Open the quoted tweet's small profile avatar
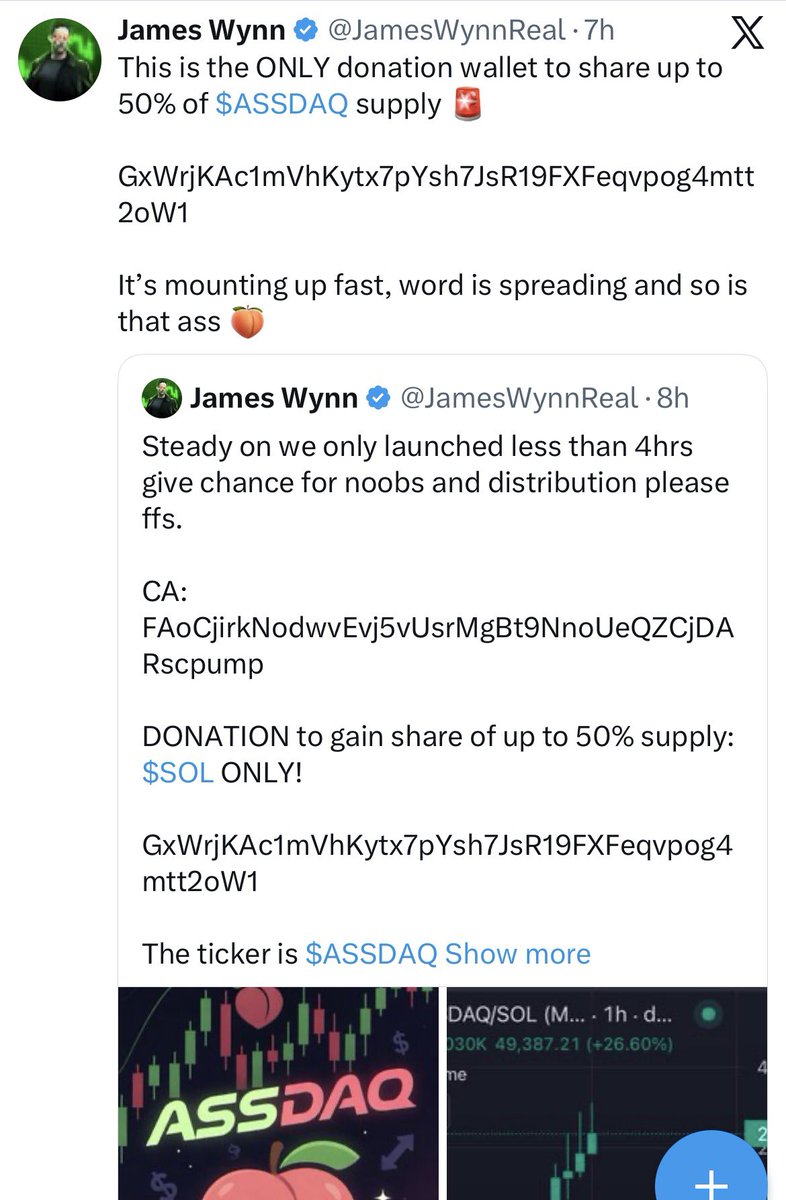786x1200 pixels. point(161,399)
